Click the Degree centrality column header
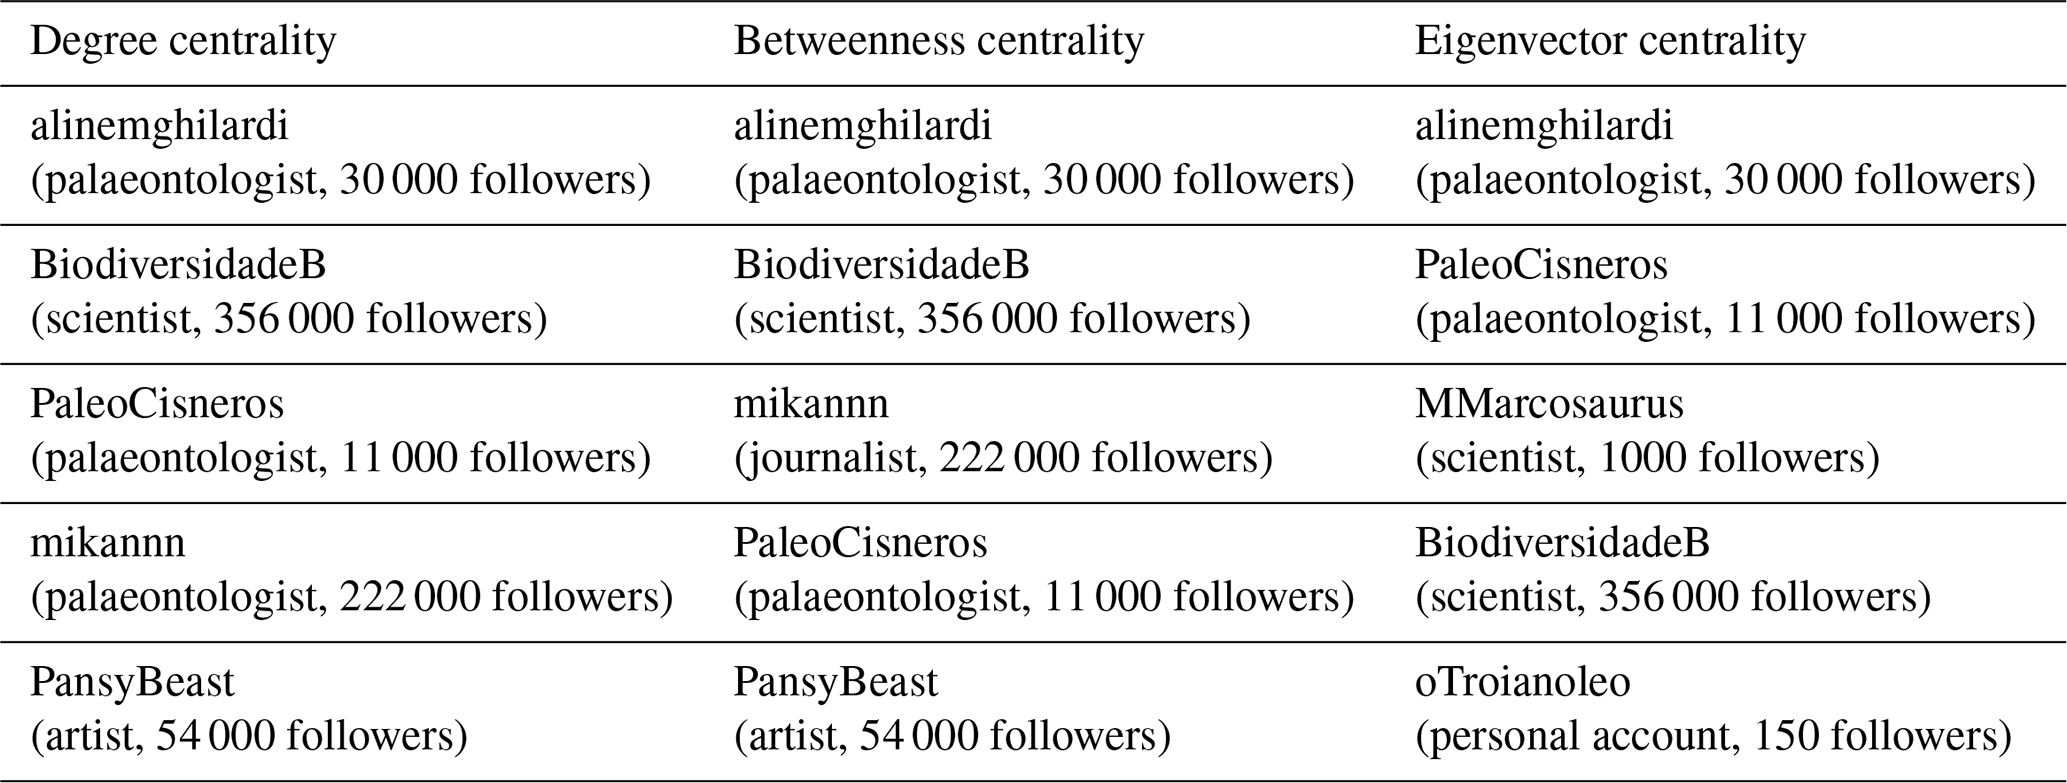 (183, 42)
